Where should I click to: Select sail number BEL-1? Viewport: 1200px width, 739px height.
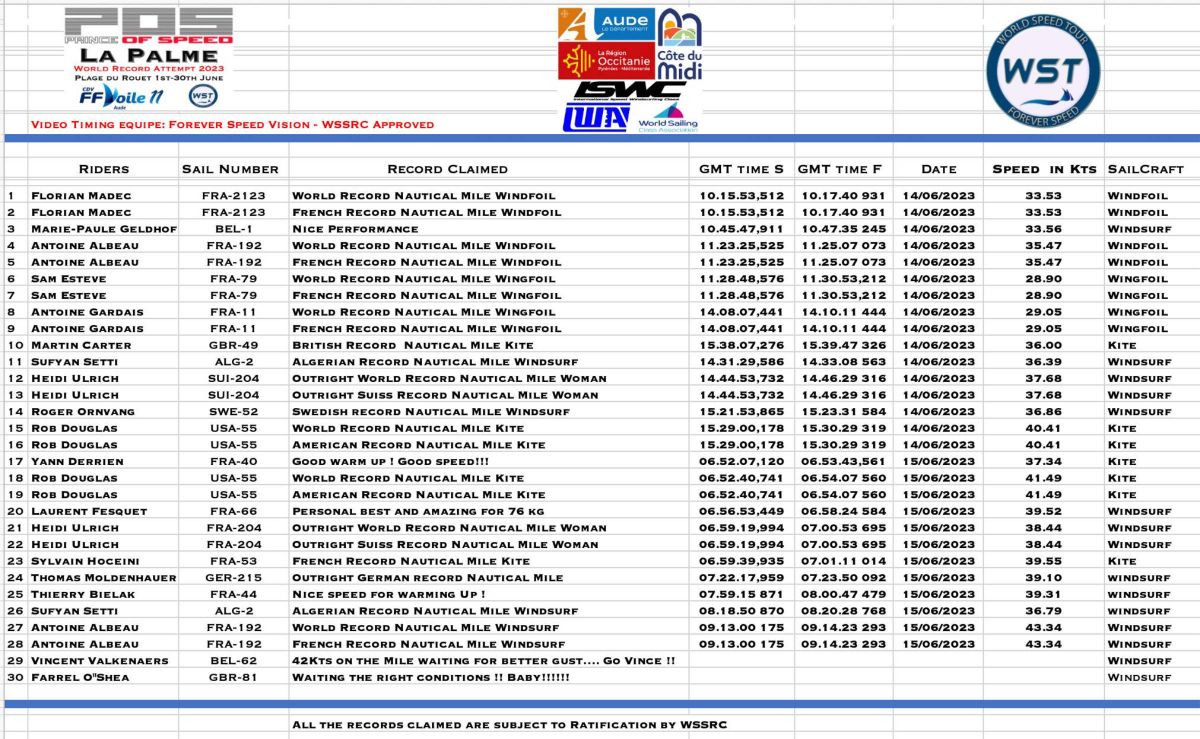[x=233, y=229]
